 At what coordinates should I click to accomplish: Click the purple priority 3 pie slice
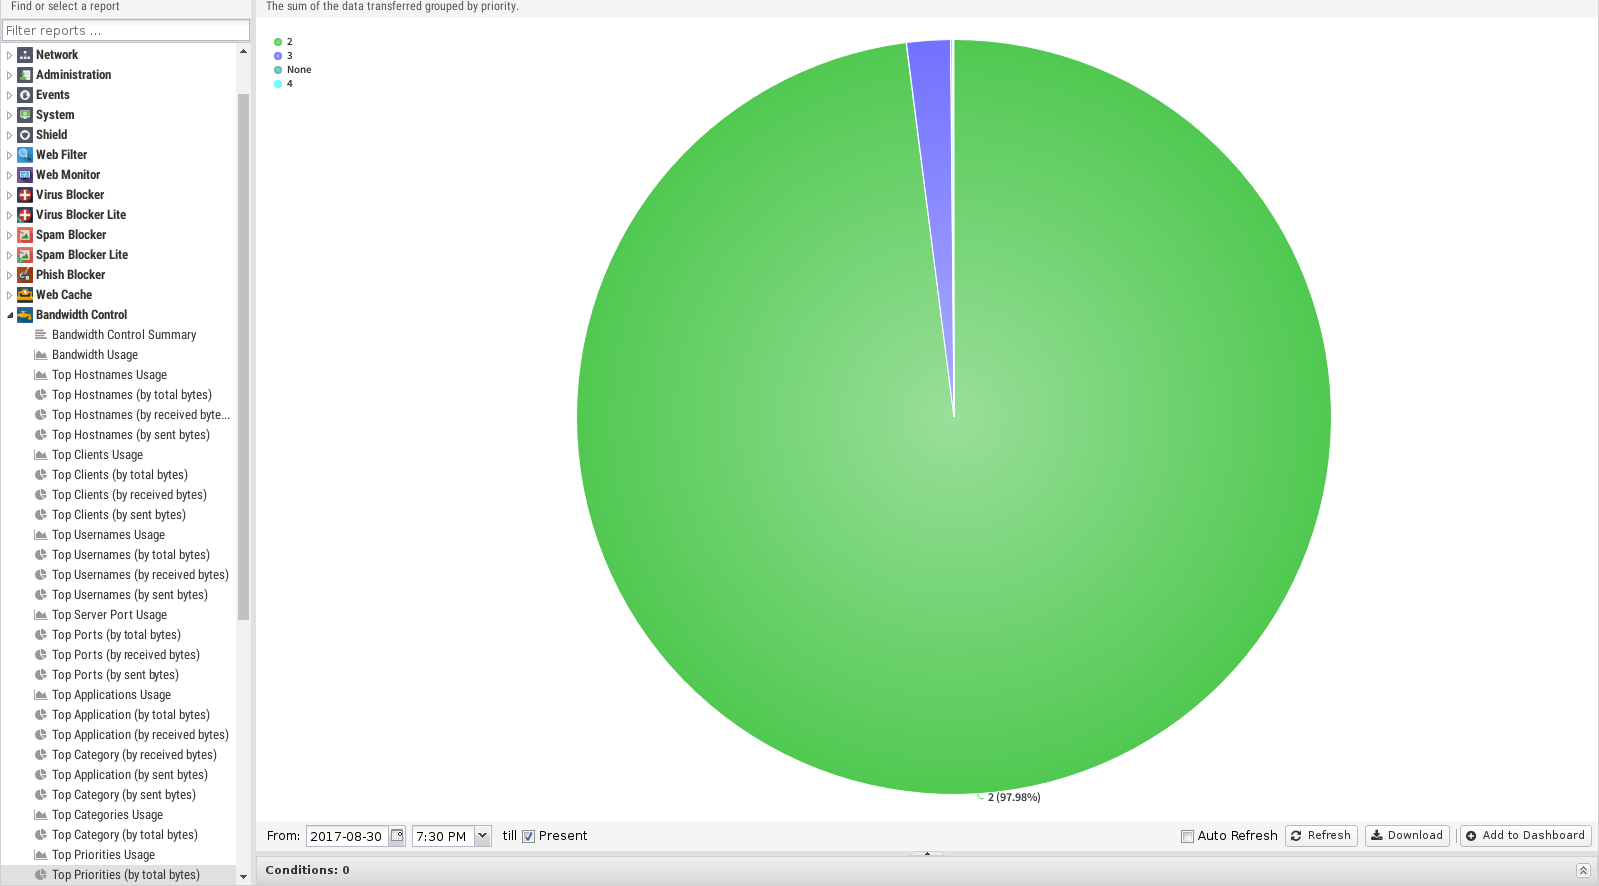point(935,150)
